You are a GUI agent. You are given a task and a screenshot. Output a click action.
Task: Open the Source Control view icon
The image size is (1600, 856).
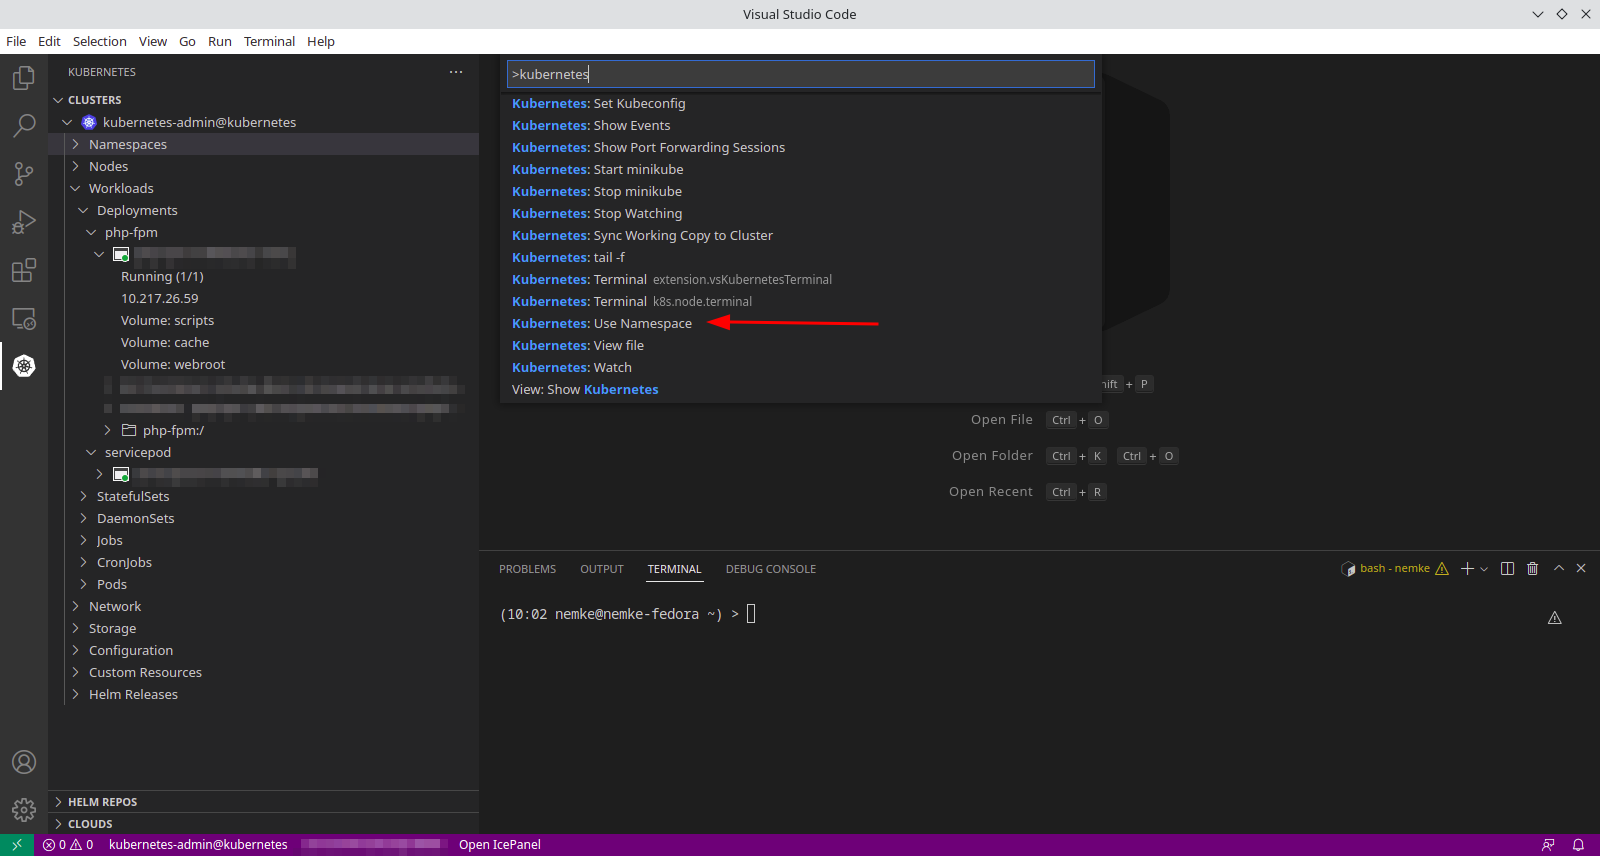(24, 174)
